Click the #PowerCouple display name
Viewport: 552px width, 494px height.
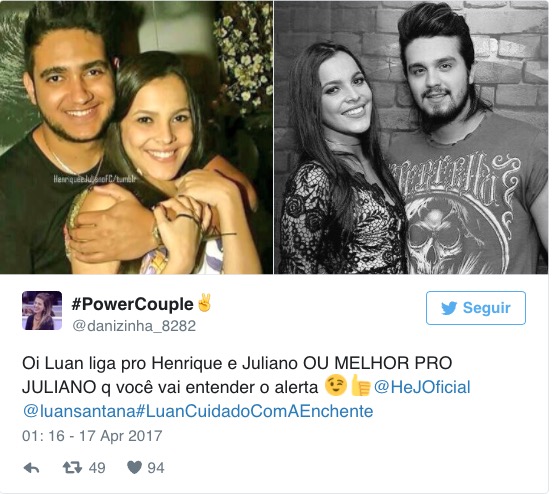tap(133, 304)
